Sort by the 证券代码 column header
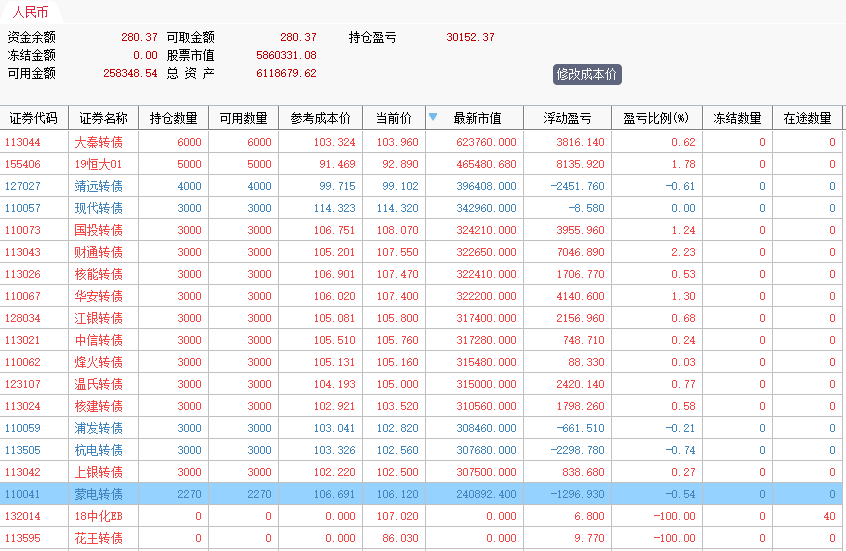This screenshot has height=551, width=846. coord(34,118)
